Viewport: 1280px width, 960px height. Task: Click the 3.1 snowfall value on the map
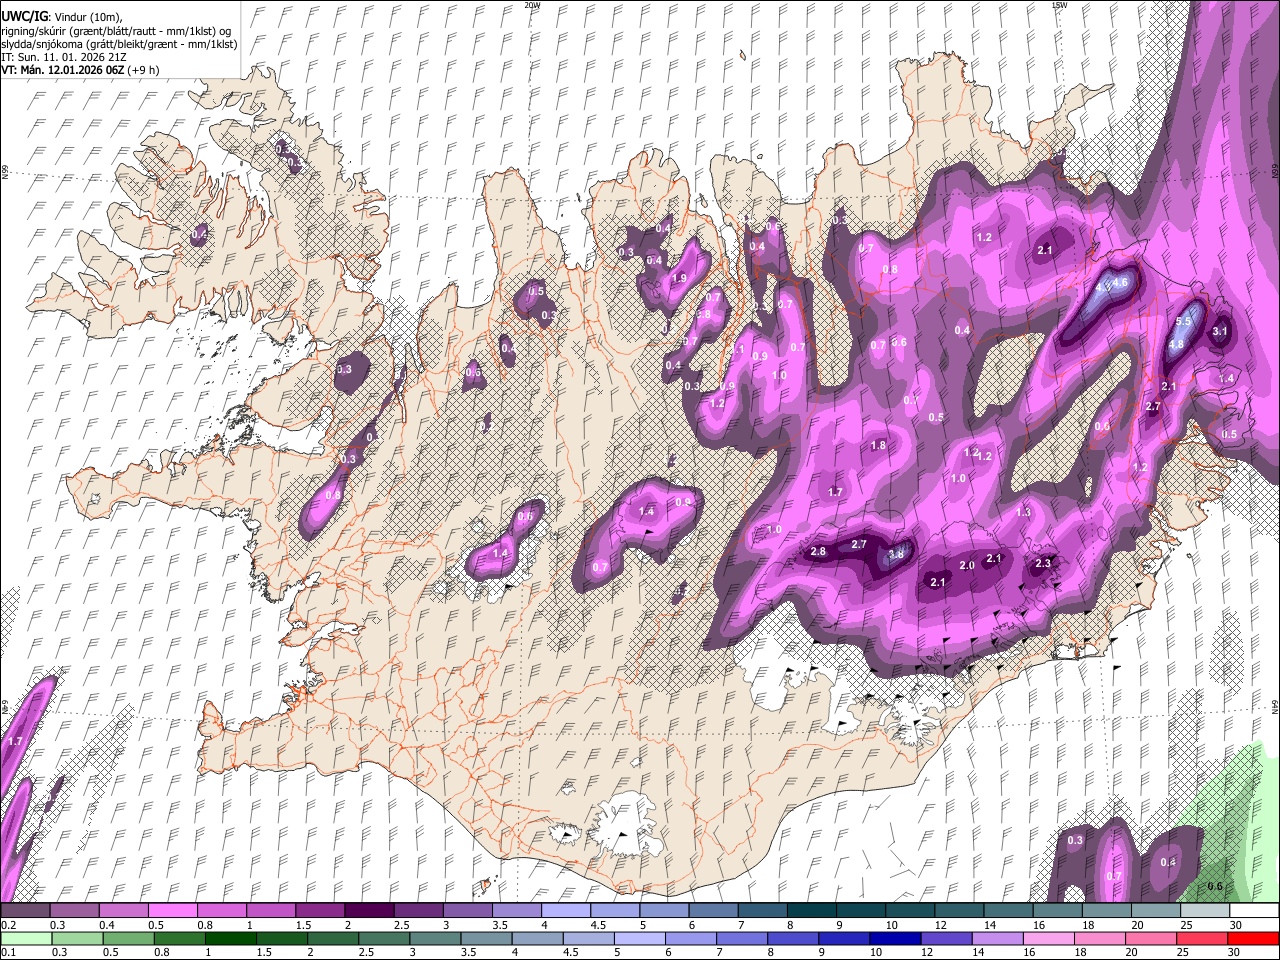[x=1220, y=331]
